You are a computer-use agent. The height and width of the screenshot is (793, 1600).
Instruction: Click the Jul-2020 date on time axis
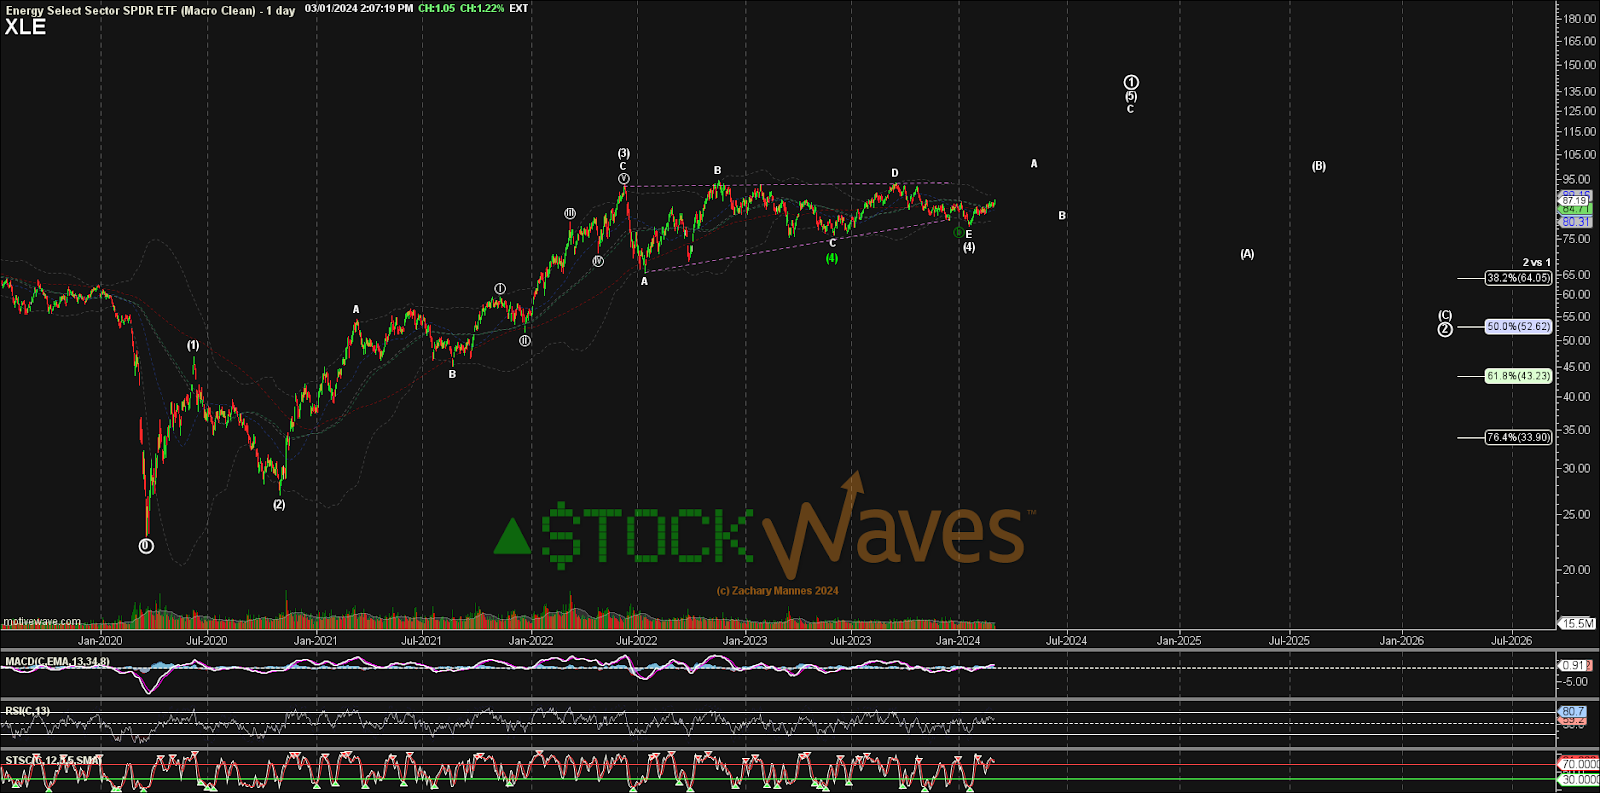(x=207, y=641)
